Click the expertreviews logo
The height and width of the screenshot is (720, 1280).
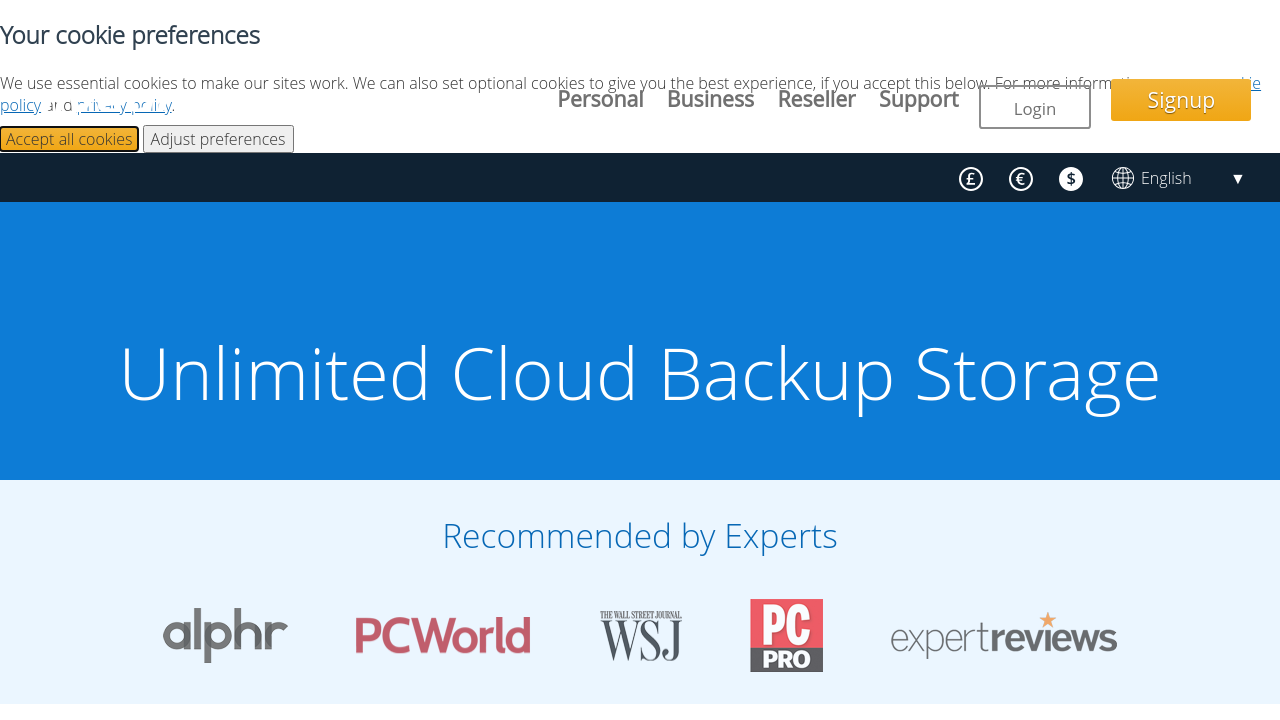click(x=1004, y=636)
